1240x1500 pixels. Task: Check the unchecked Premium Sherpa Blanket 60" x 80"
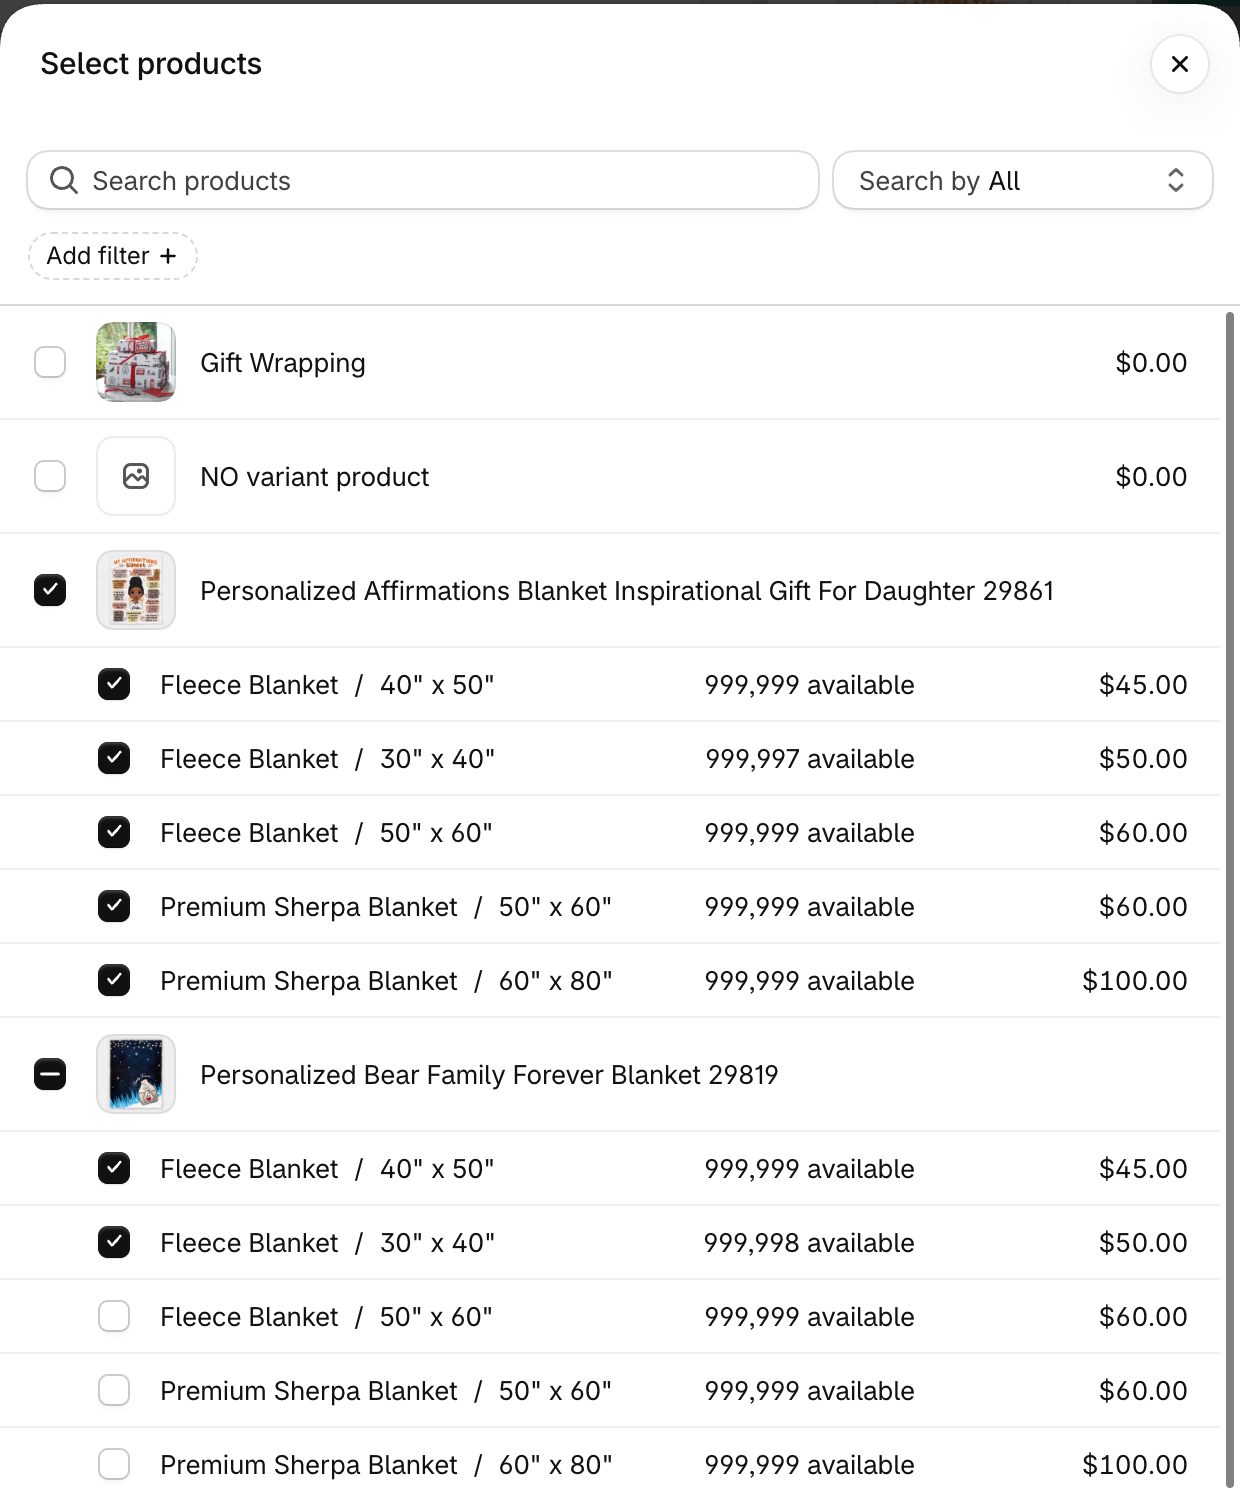tap(114, 1464)
